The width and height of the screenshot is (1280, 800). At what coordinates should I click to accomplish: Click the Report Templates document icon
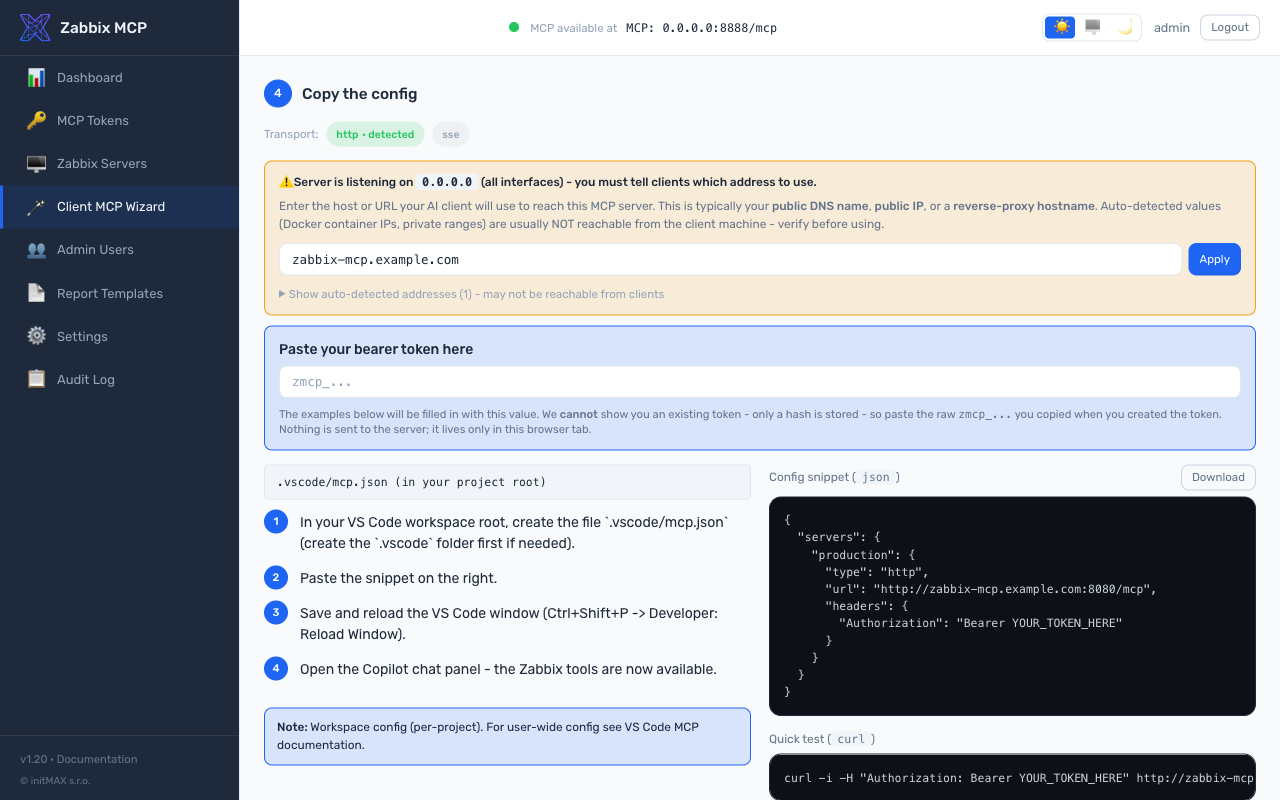pos(36,293)
